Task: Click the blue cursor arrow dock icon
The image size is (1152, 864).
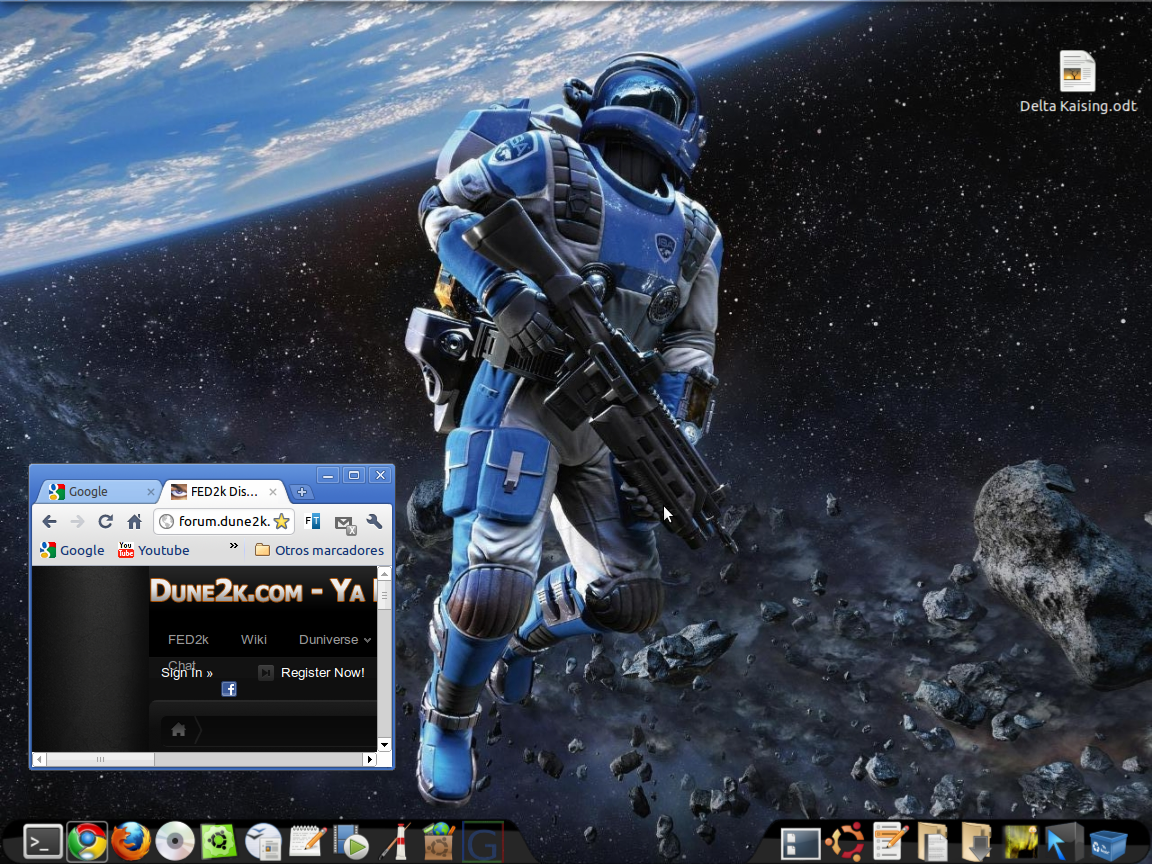Action: click(x=1063, y=842)
